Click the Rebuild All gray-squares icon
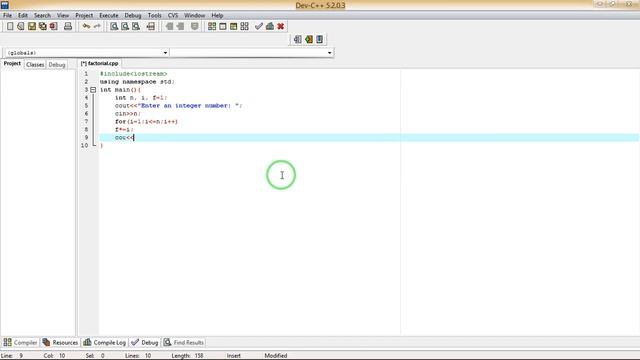This screenshot has height=360, width=640. [244, 27]
